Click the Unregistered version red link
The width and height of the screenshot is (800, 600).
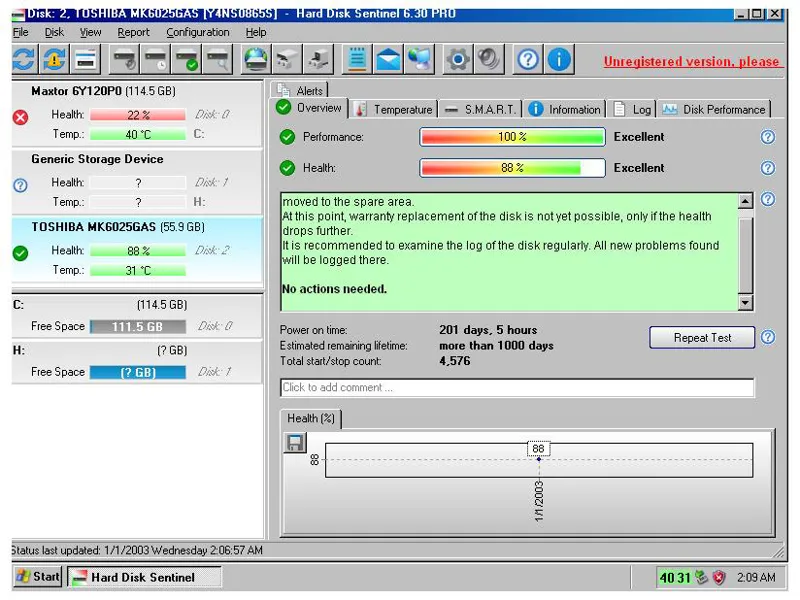point(691,62)
